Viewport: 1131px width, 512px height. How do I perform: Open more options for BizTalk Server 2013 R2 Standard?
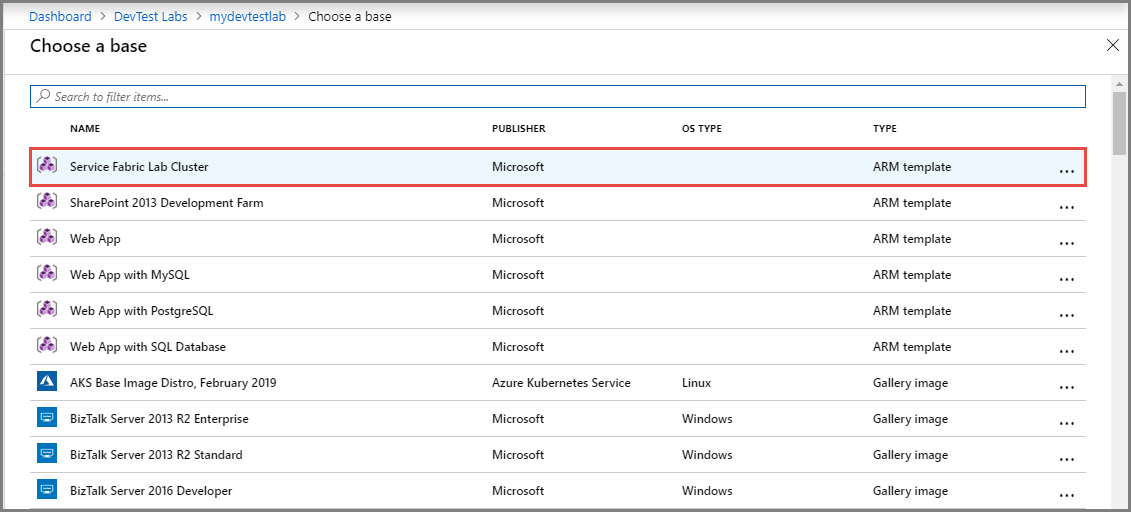pyautogui.click(x=1066, y=460)
